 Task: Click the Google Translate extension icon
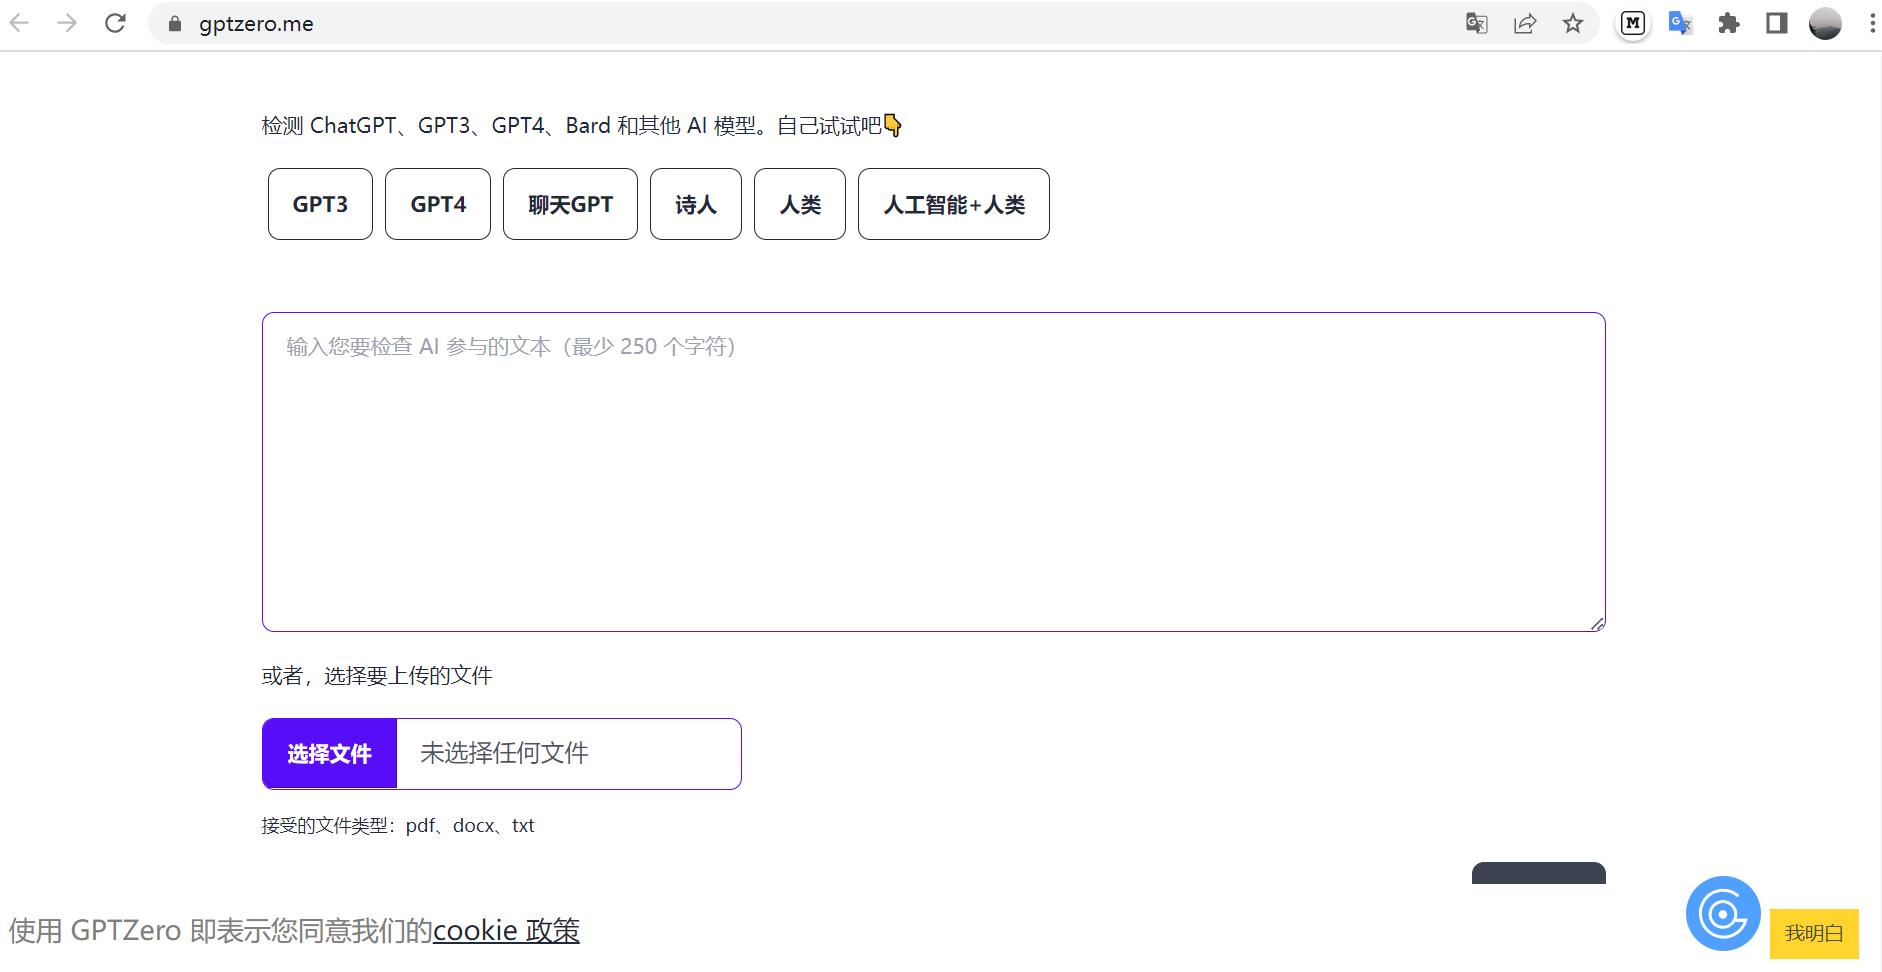[x=1679, y=23]
